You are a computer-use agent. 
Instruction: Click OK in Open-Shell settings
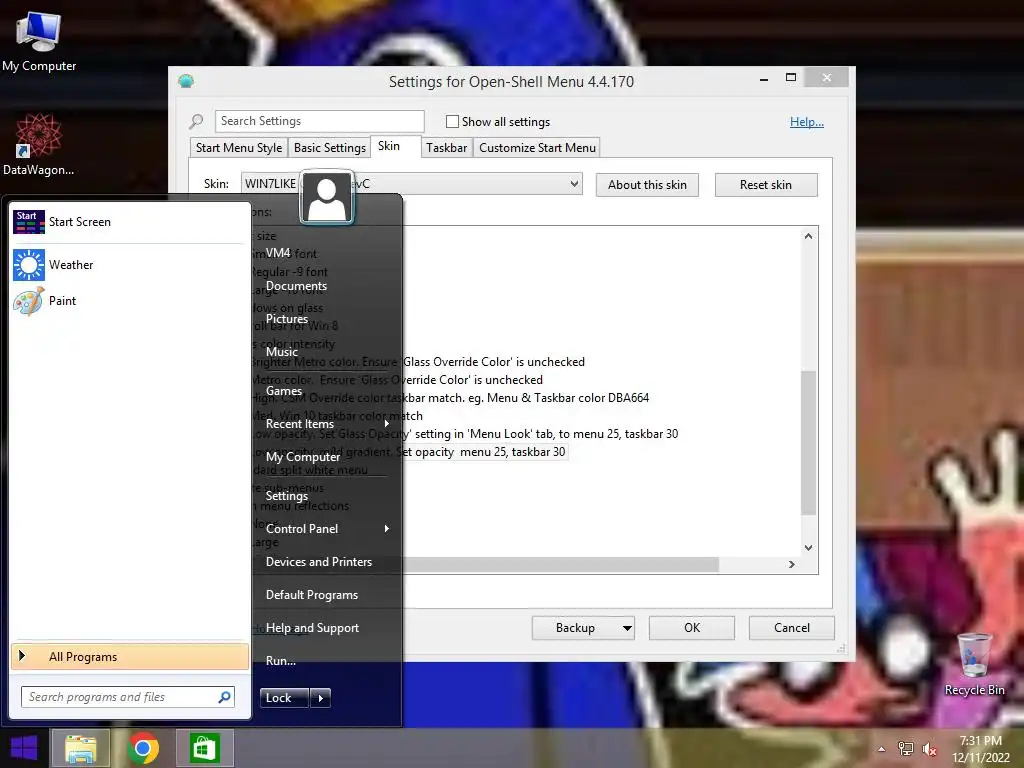pyautogui.click(x=692, y=628)
